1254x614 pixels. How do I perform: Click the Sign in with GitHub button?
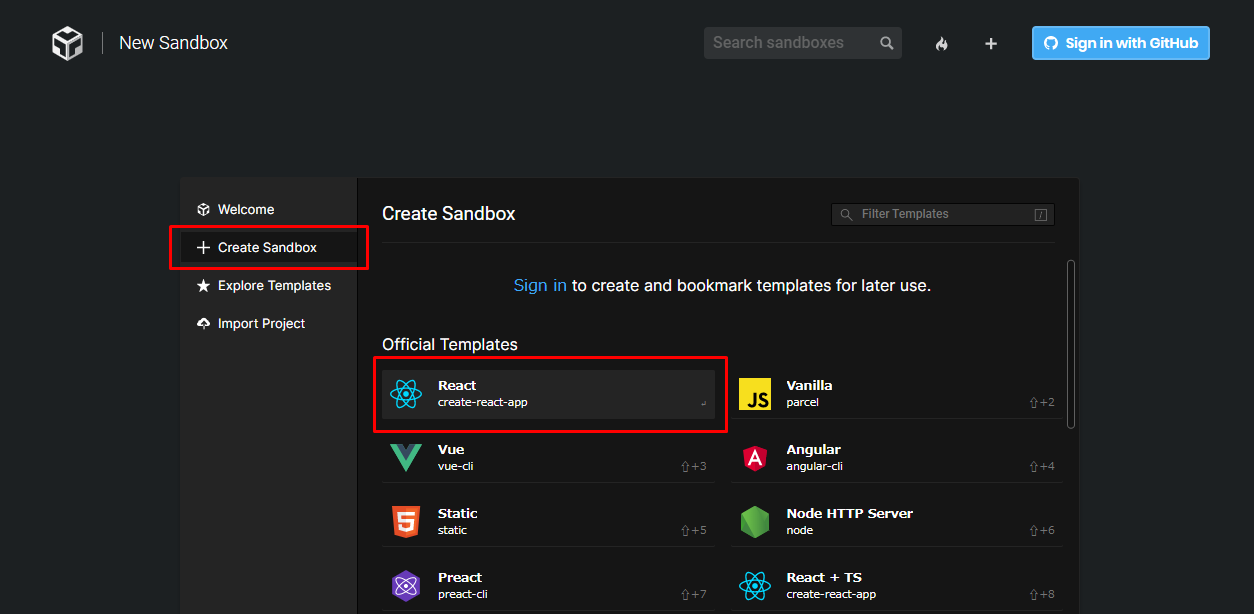point(1119,42)
